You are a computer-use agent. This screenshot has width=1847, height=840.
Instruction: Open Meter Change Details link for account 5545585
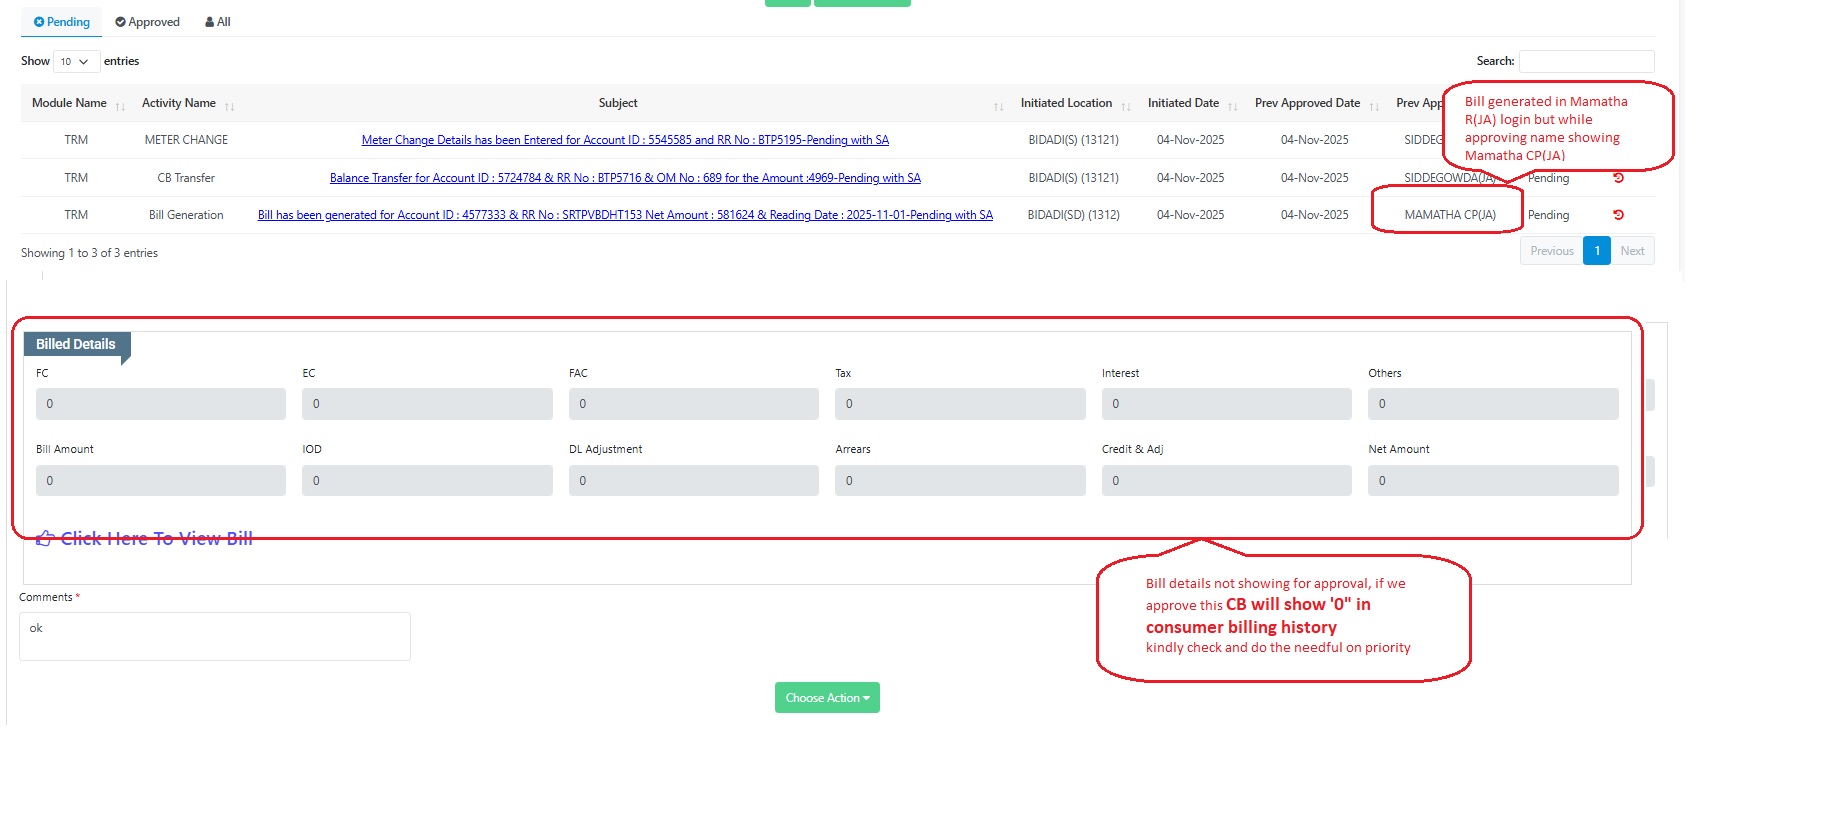tap(625, 140)
